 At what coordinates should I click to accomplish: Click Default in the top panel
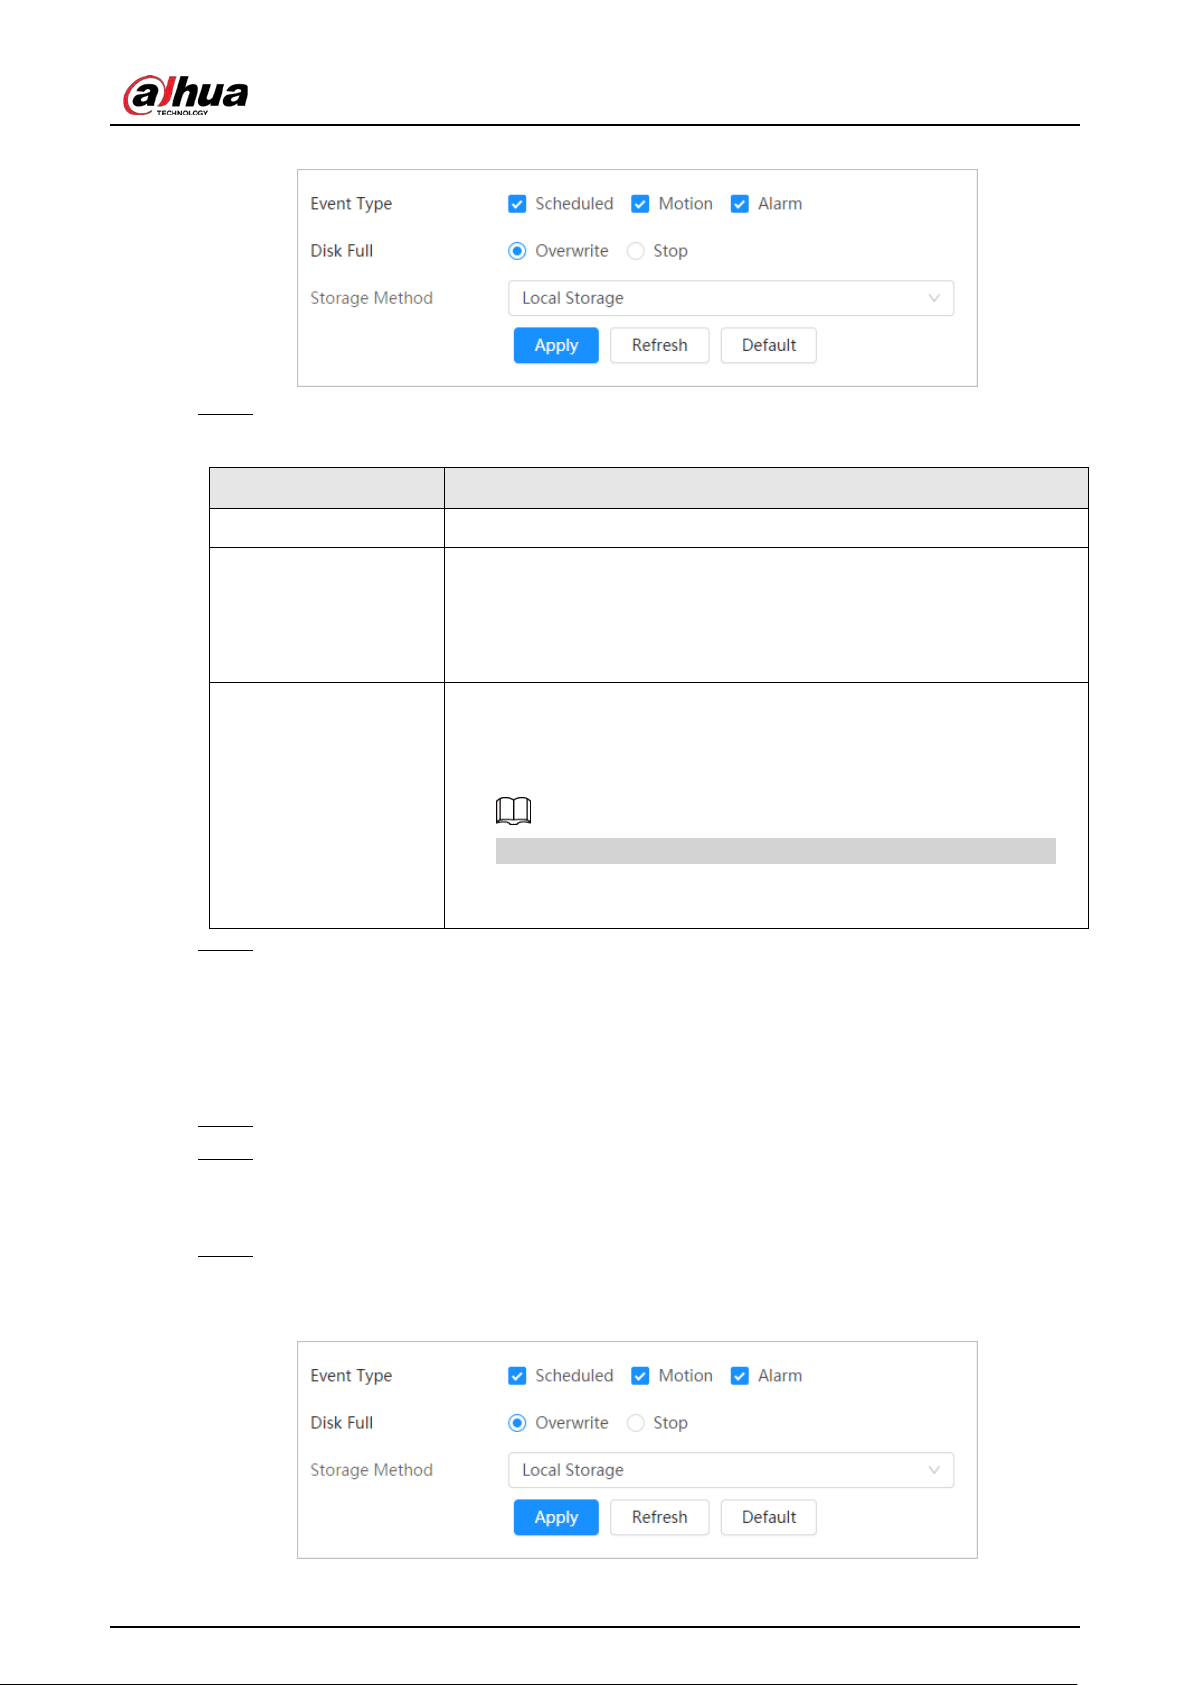(x=769, y=345)
